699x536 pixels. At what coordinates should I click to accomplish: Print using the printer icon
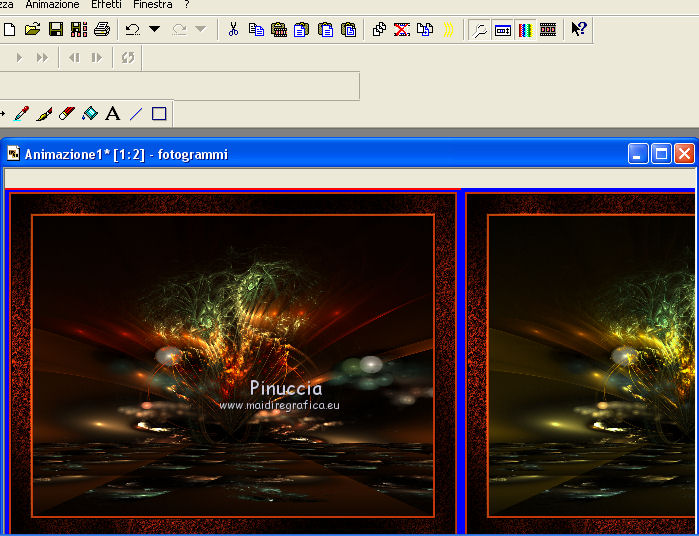click(x=102, y=29)
